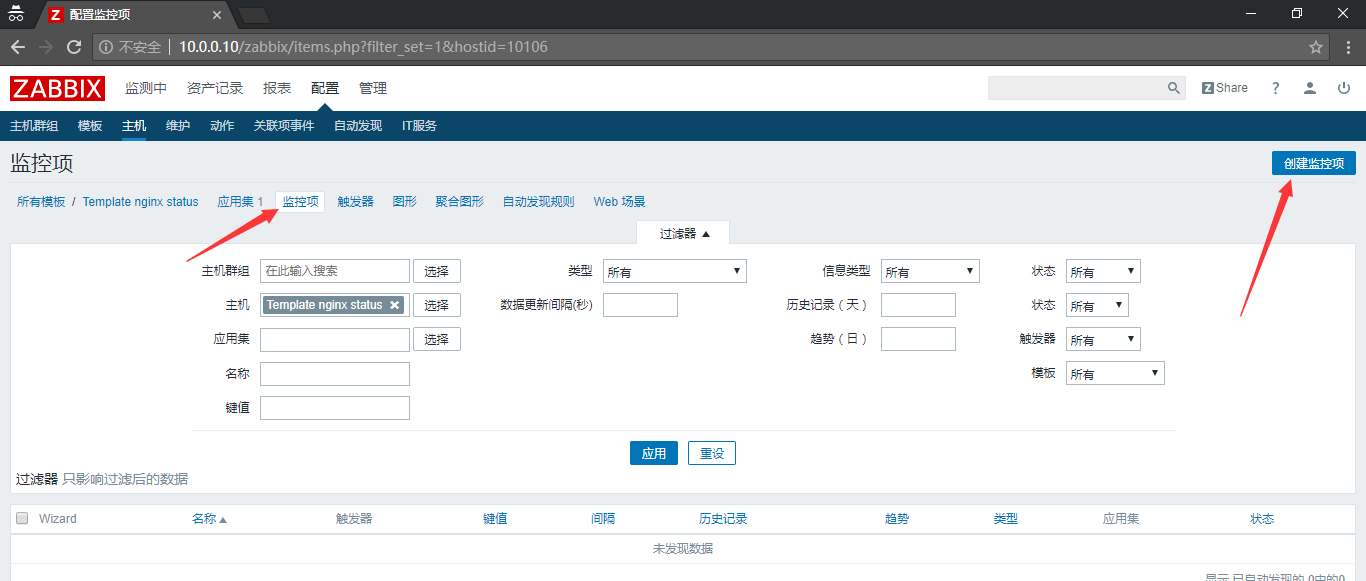Switch to the Web 场景 tab
1366x581 pixels.
click(620, 201)
